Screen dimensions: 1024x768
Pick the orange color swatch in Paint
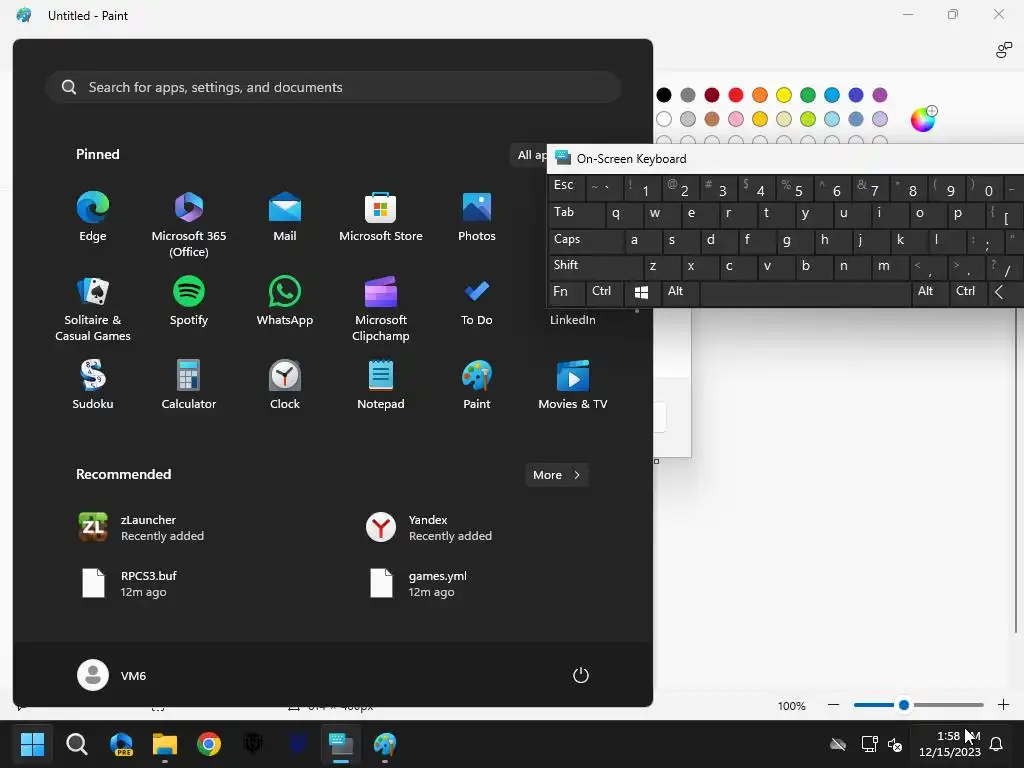coord(760,95)
